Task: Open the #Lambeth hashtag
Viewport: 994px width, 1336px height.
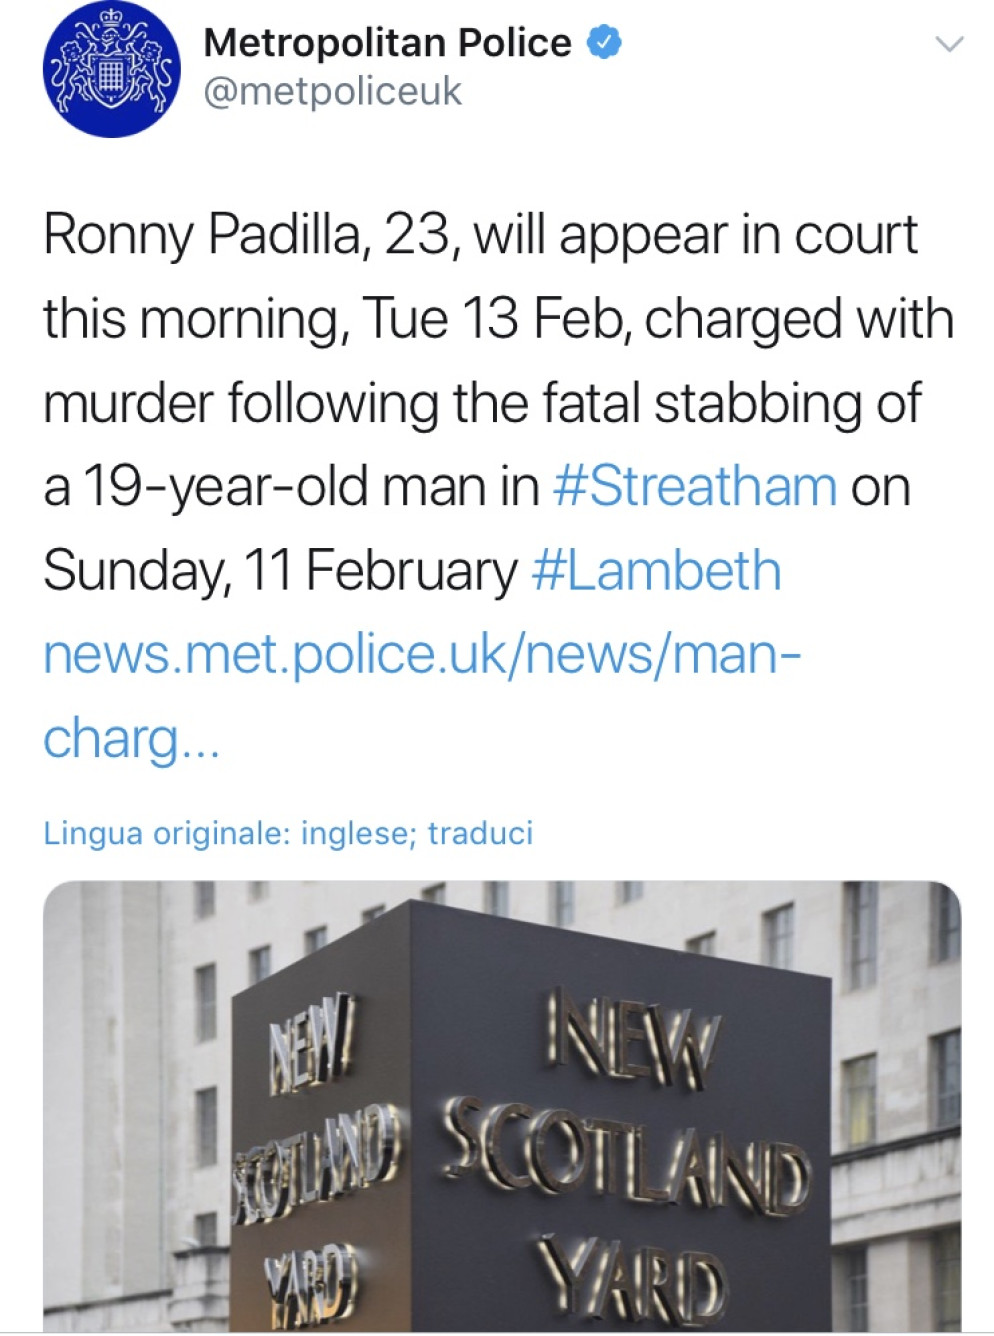Action: click(x=656, y=571)
